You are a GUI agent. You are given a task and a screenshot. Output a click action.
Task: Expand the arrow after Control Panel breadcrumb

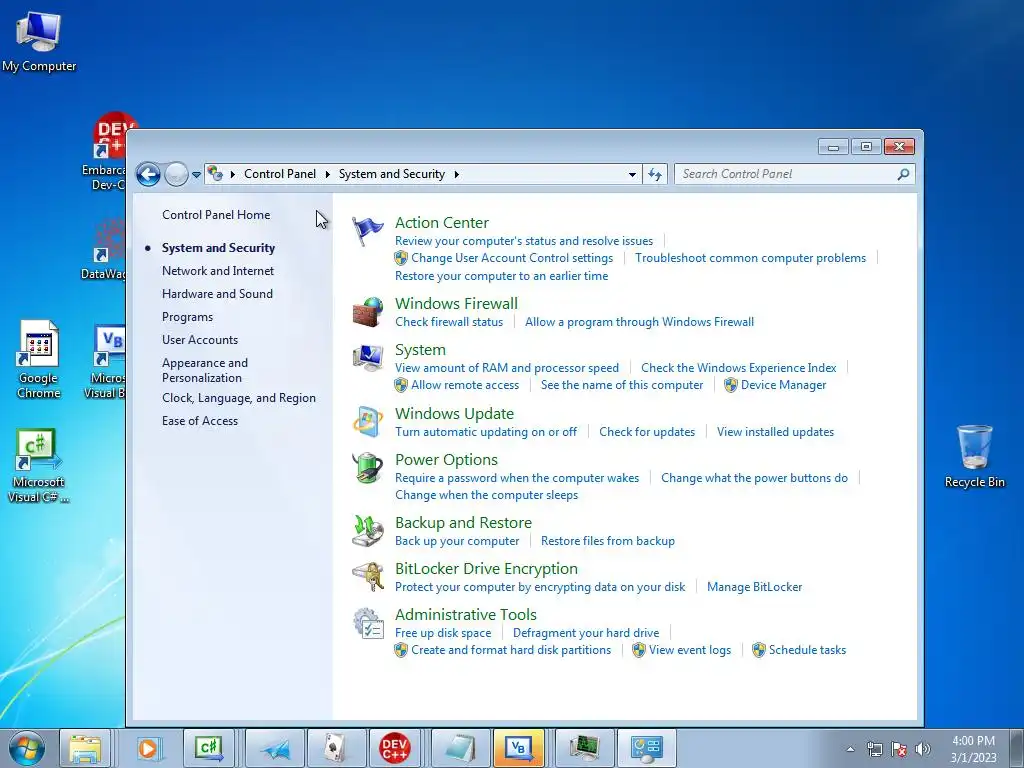coord(327,174)
